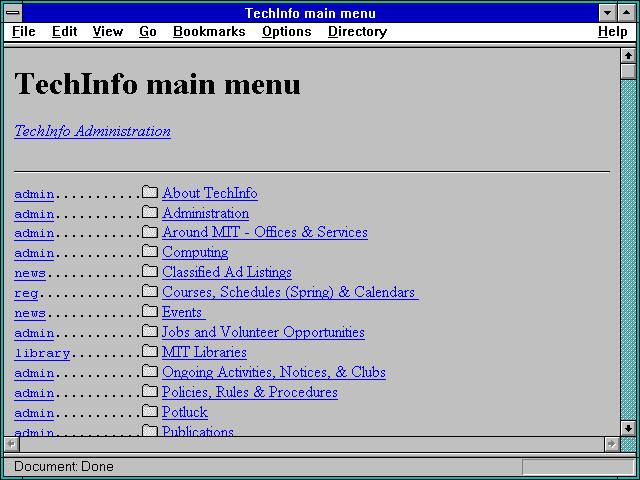Open the About TechInfo link
Viewport: 640px width, 480px height.
[x=210, y=193]
